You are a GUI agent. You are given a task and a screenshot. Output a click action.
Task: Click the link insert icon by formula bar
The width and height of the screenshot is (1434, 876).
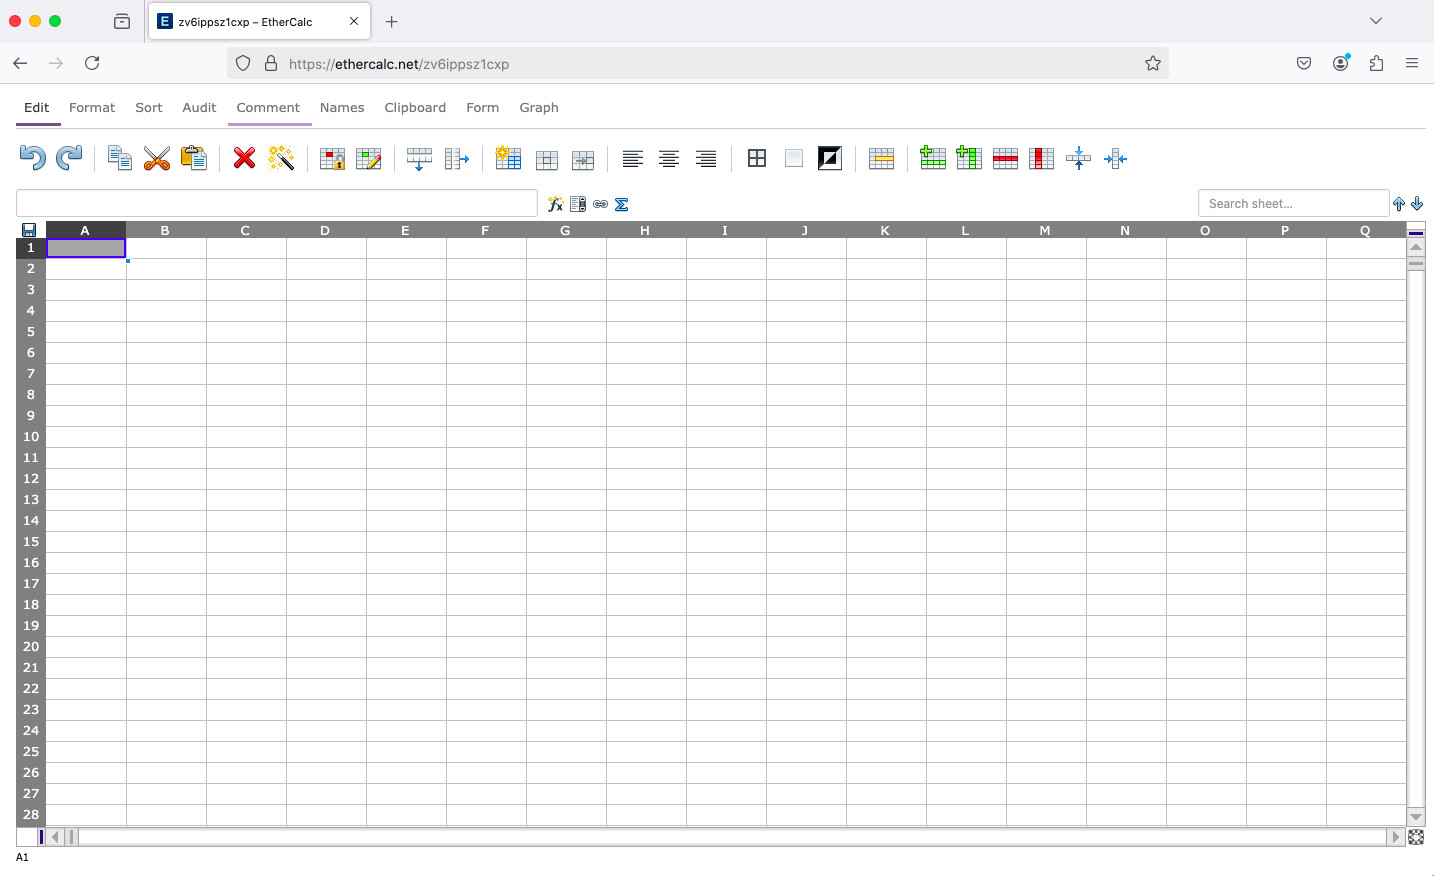pyautogui.click(x=600, y=204)
